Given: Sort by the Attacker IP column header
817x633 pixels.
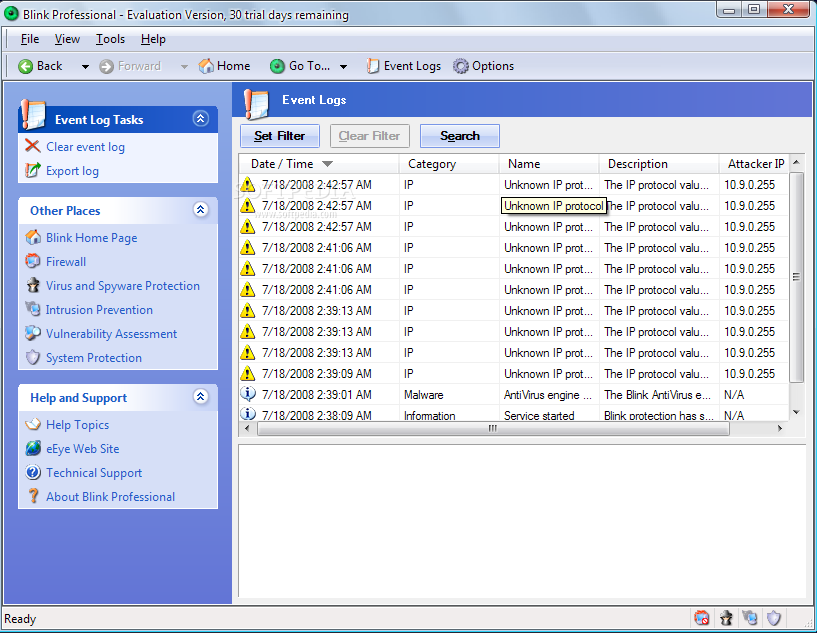Looking at the screenshot, I should point(754,164).
